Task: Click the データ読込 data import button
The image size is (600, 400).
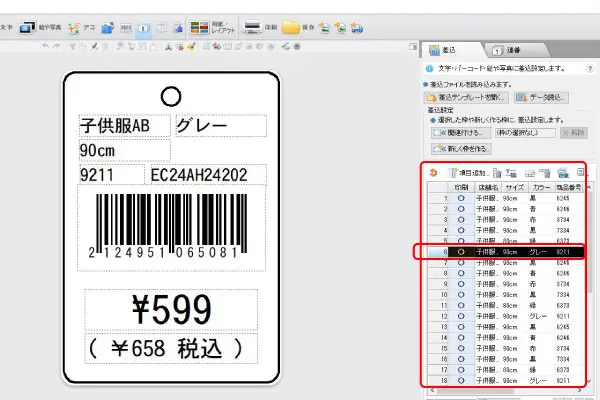Action: 541,98
